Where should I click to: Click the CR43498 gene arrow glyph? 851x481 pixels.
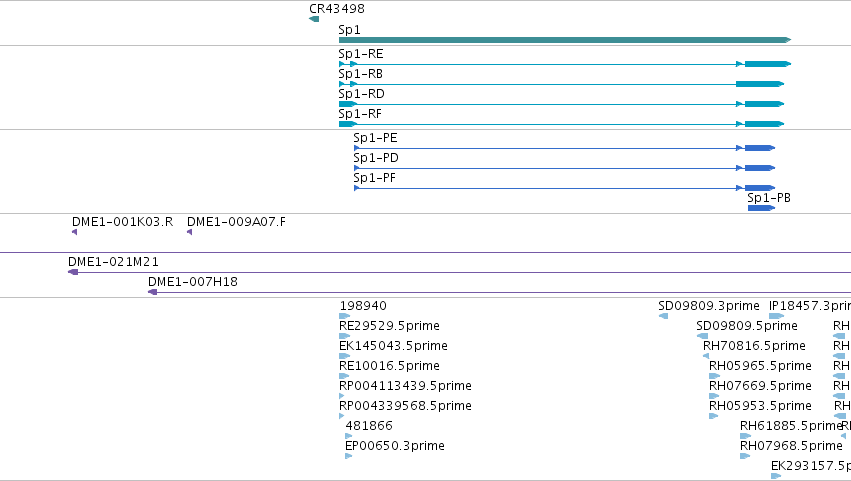pyautogui.click(x=314, y=19)
